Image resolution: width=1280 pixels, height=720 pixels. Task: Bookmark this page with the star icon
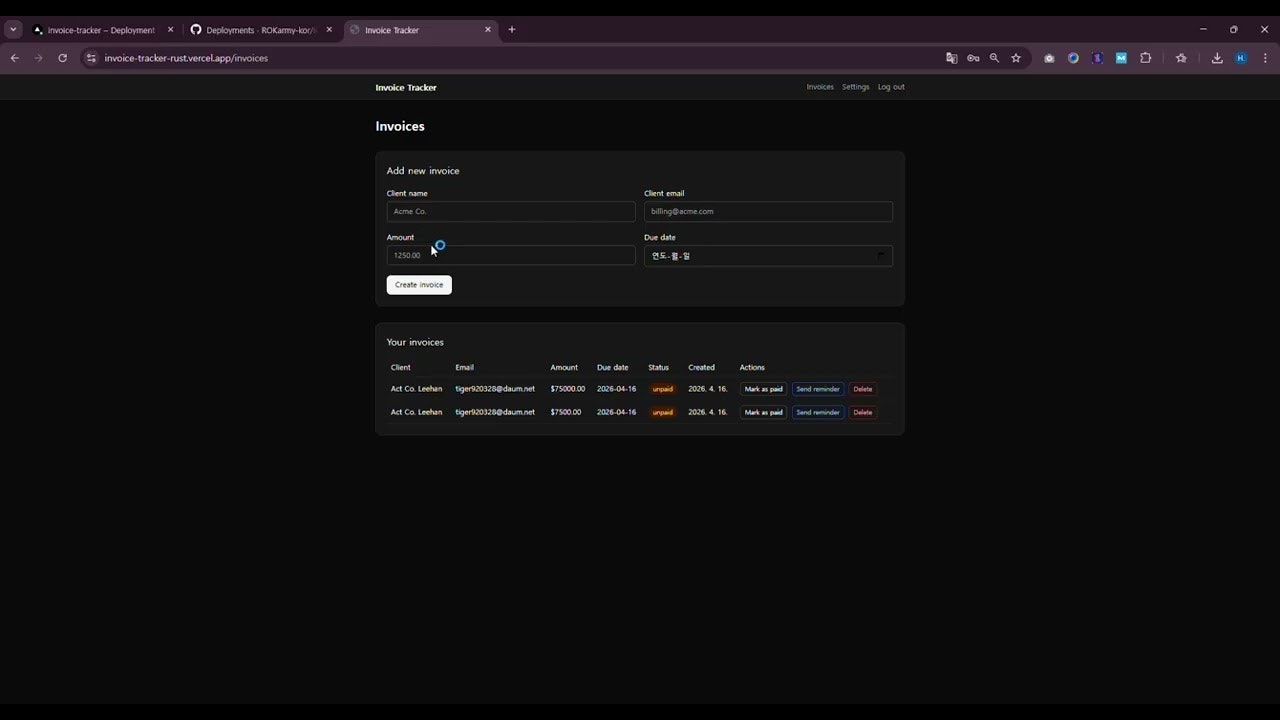click(x=1016, y=58)
